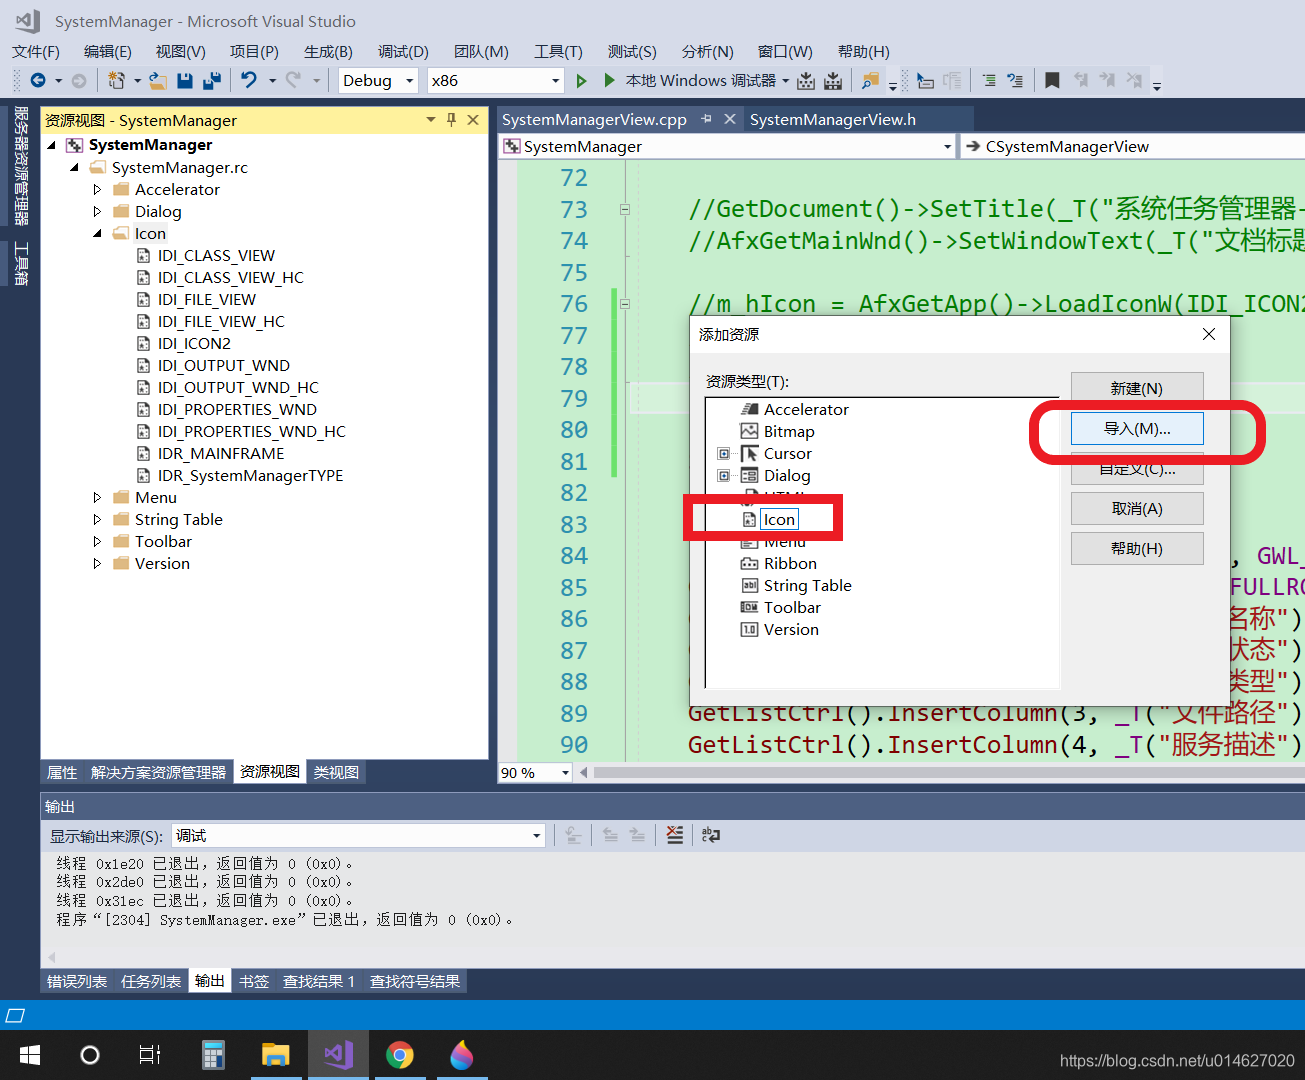Collapse the code fold box at line 73
Screen dimensions: 1305x1080
coord(625,210)
